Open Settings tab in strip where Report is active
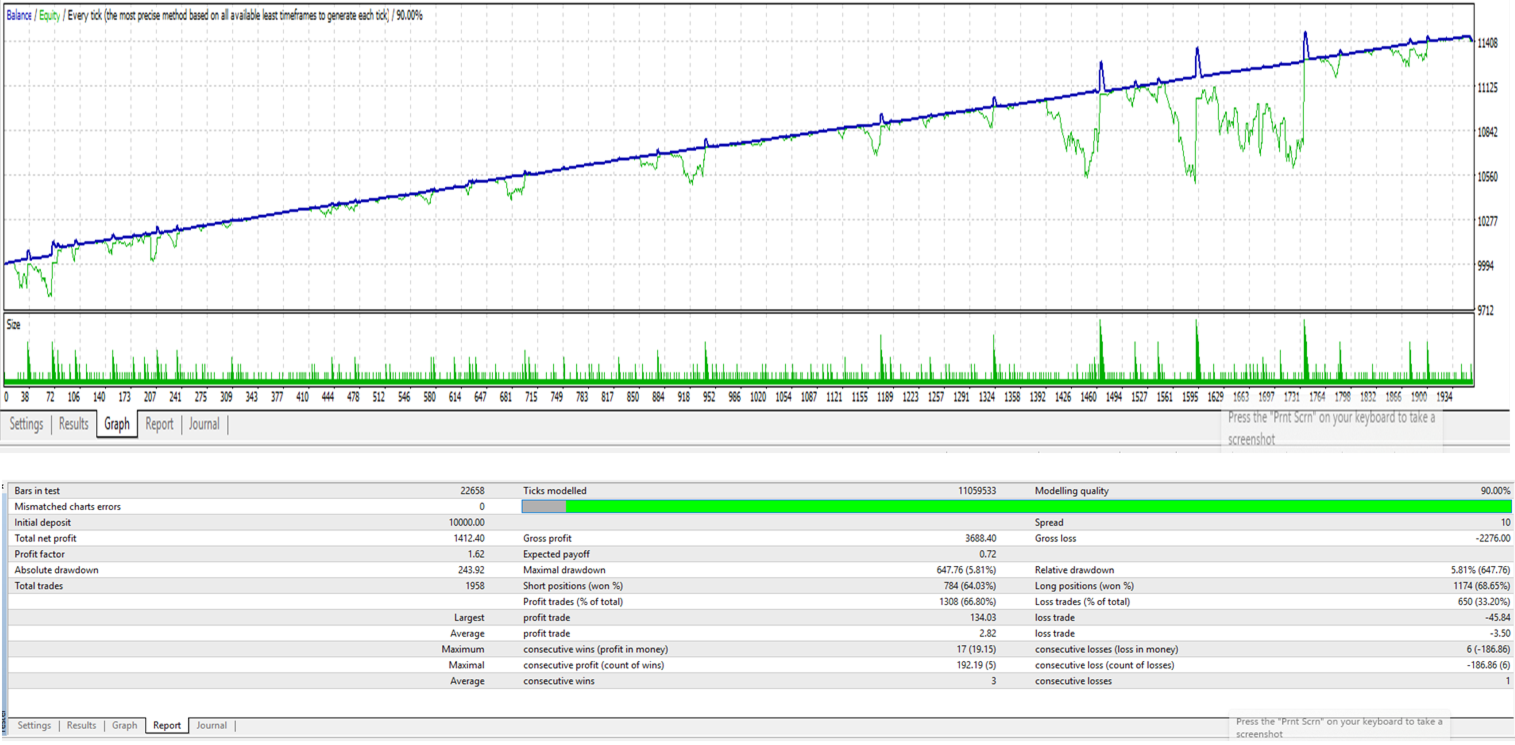Viewport: 1515px width, 745px height. point(34,725)
